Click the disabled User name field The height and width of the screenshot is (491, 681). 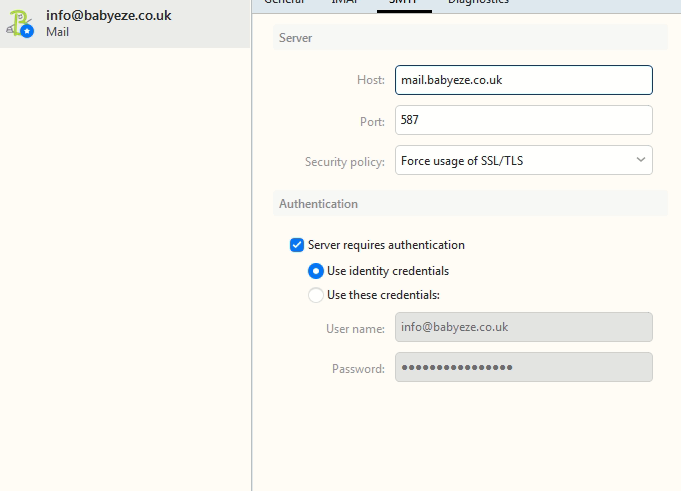click(x=523, y=327)
